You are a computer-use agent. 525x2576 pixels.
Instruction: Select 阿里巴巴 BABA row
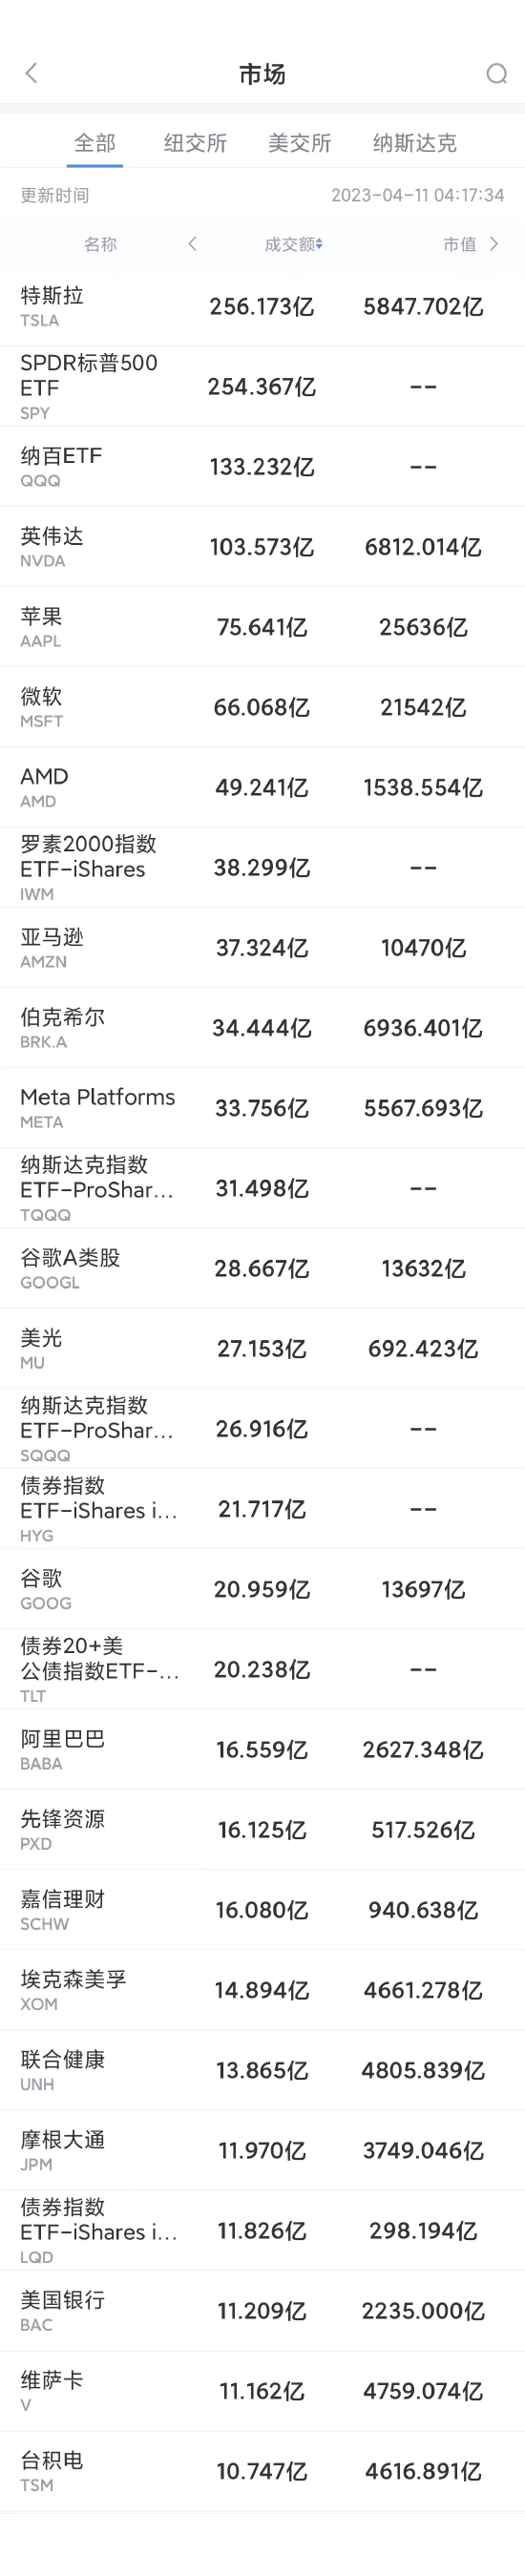coord(262,1749)
